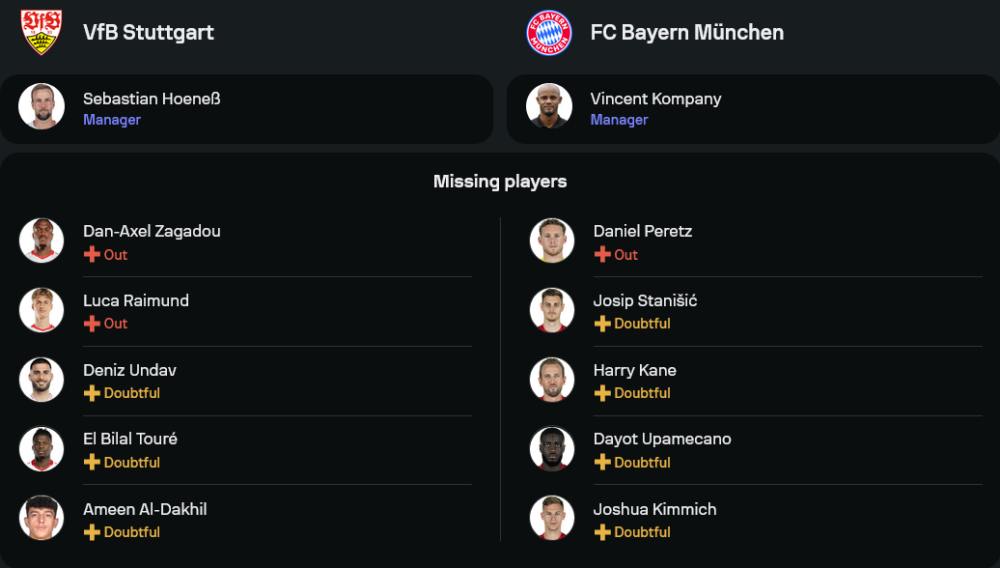Click Harry Kane's yellow Doubtful cross icon
The width and height of the screenshot is (1000, 568).
(602, 393)
